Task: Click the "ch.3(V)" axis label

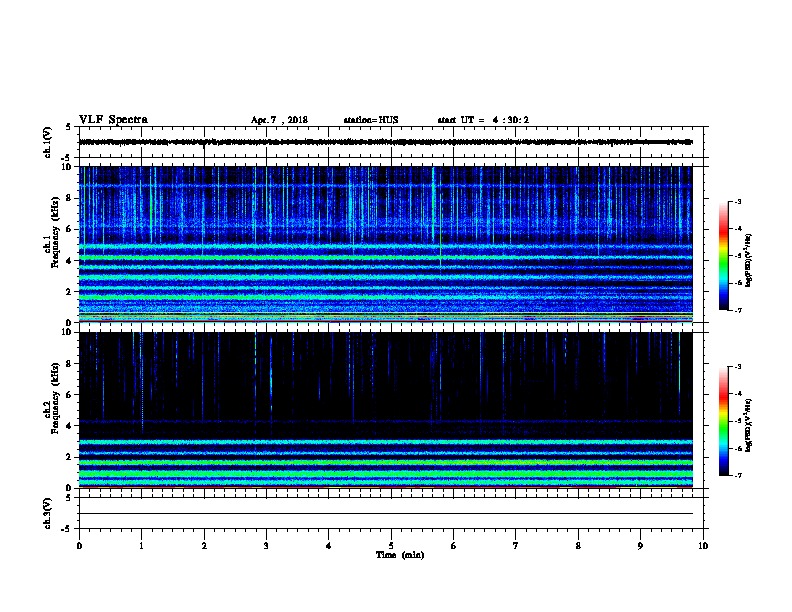Action: [x=48, y=513]
